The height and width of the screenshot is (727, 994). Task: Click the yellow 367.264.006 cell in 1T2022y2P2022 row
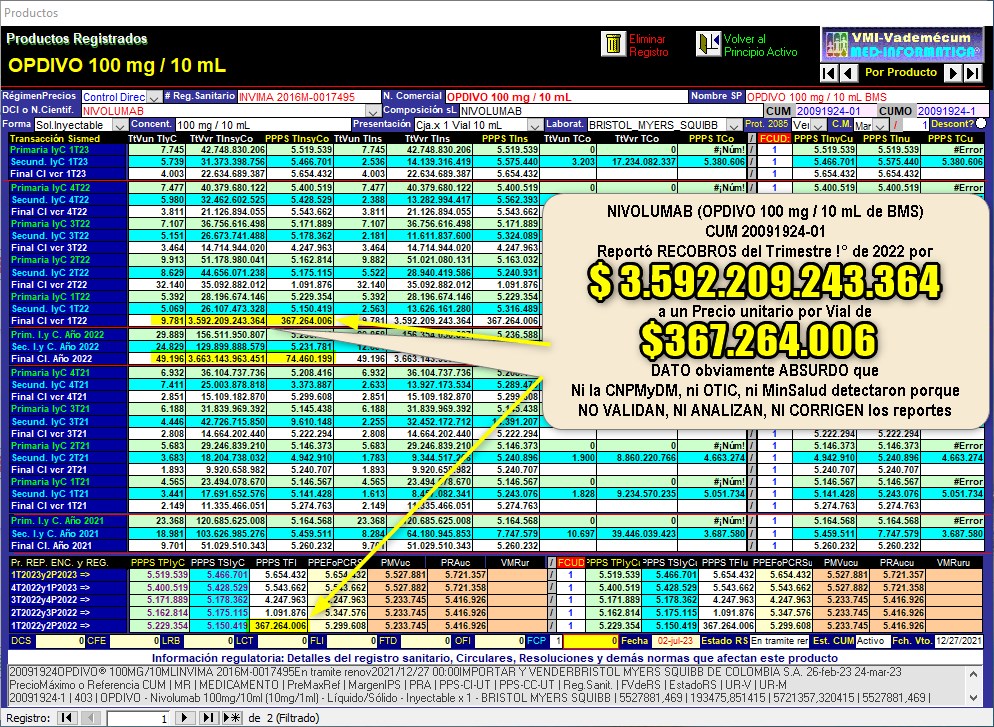point(278,626)
